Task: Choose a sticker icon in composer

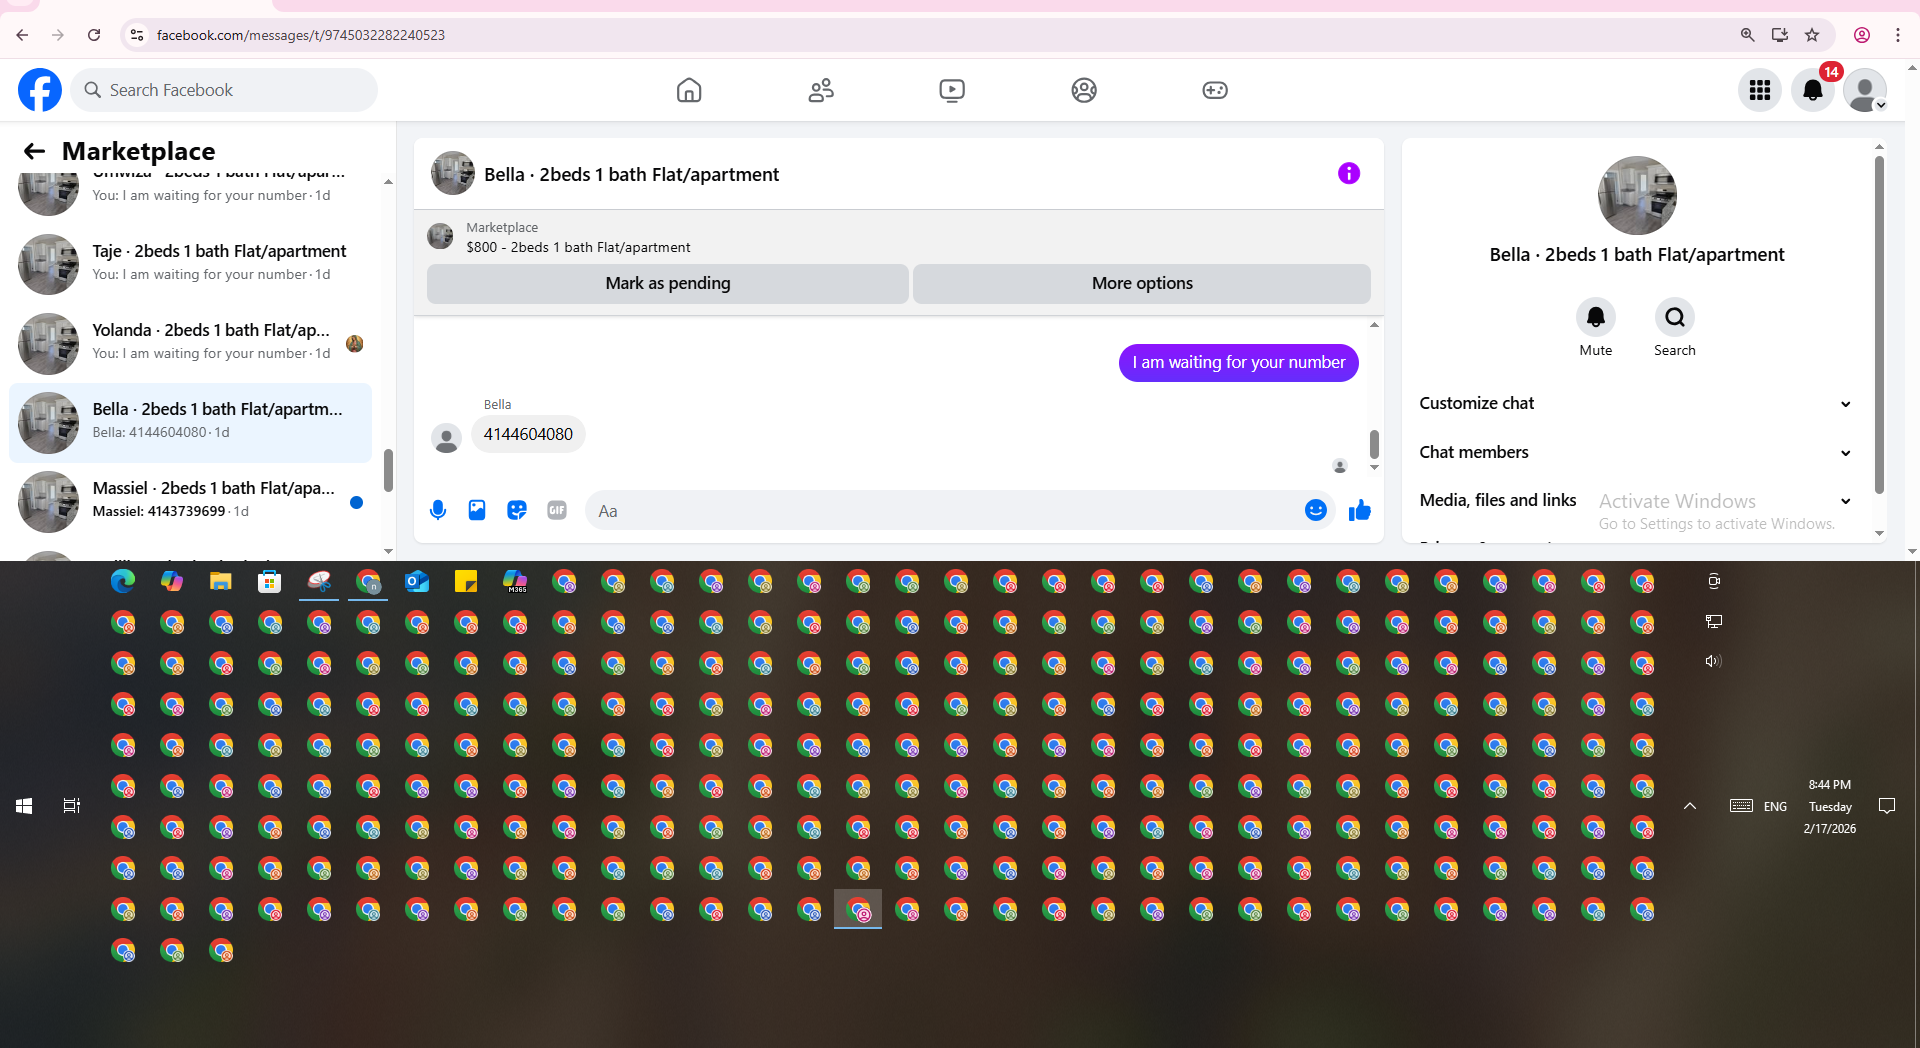Action: (517, 511)
